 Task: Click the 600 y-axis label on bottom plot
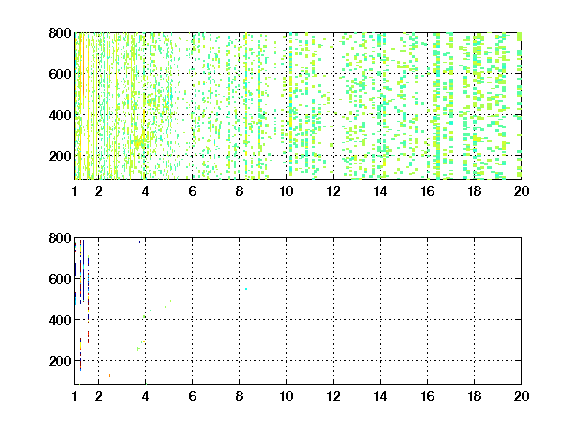pos(60,279)
